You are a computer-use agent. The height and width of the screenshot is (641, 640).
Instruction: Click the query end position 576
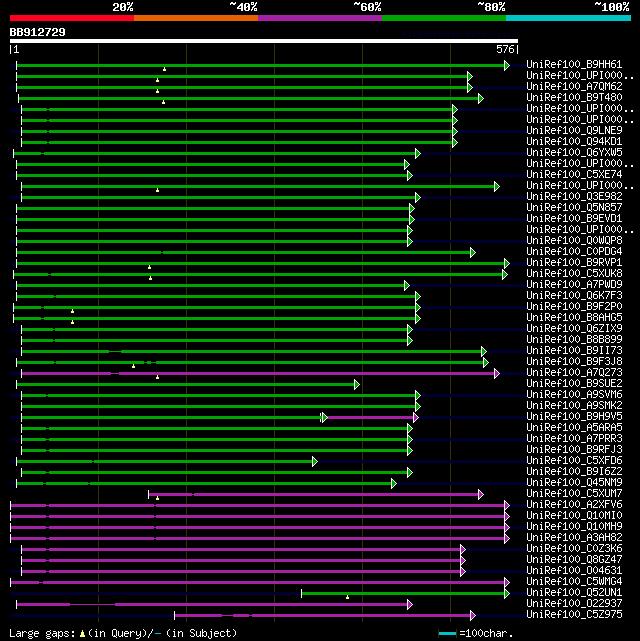tap(505, 49)
